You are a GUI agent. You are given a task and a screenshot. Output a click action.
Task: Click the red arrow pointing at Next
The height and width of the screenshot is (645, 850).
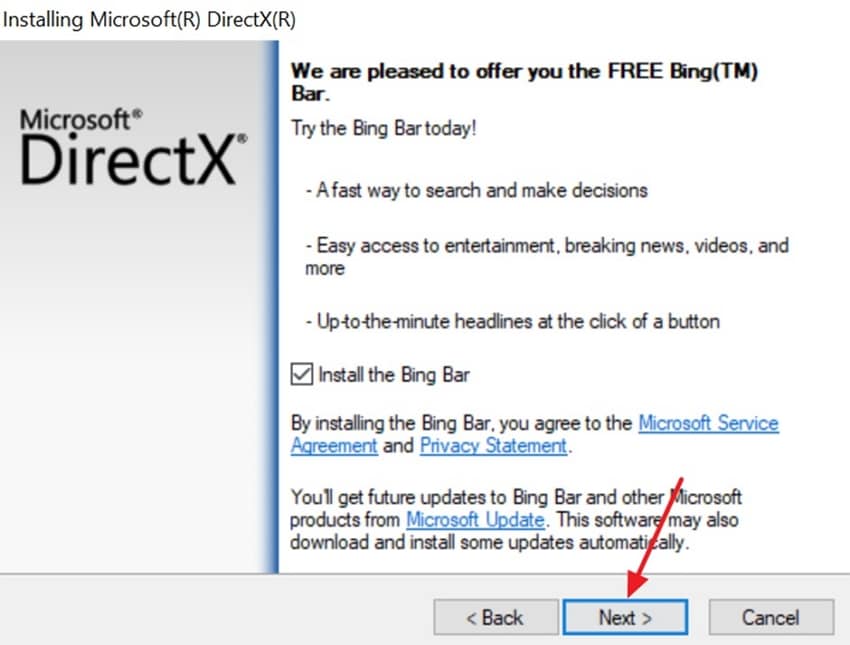pyautogui.click(x=653, y=537)
